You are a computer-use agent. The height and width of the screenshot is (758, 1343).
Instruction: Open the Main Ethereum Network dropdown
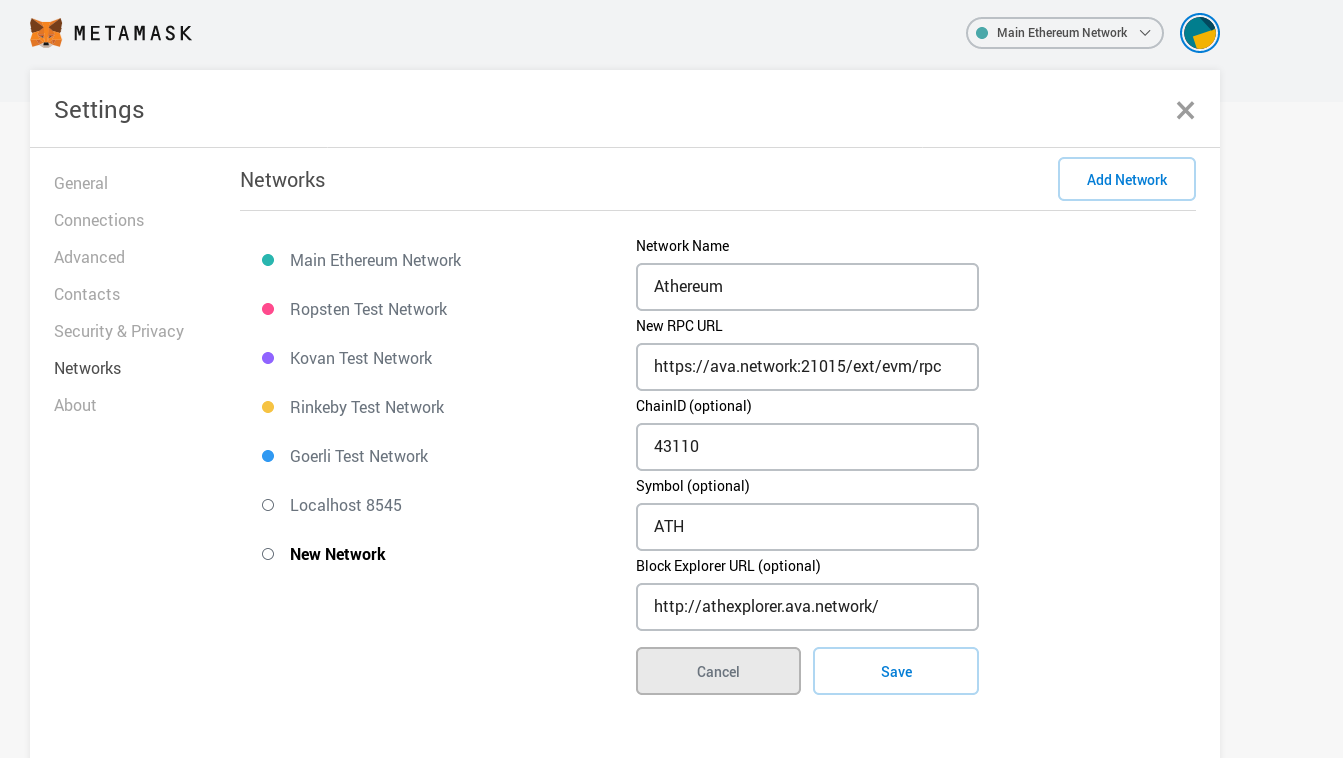(1064, 33)
